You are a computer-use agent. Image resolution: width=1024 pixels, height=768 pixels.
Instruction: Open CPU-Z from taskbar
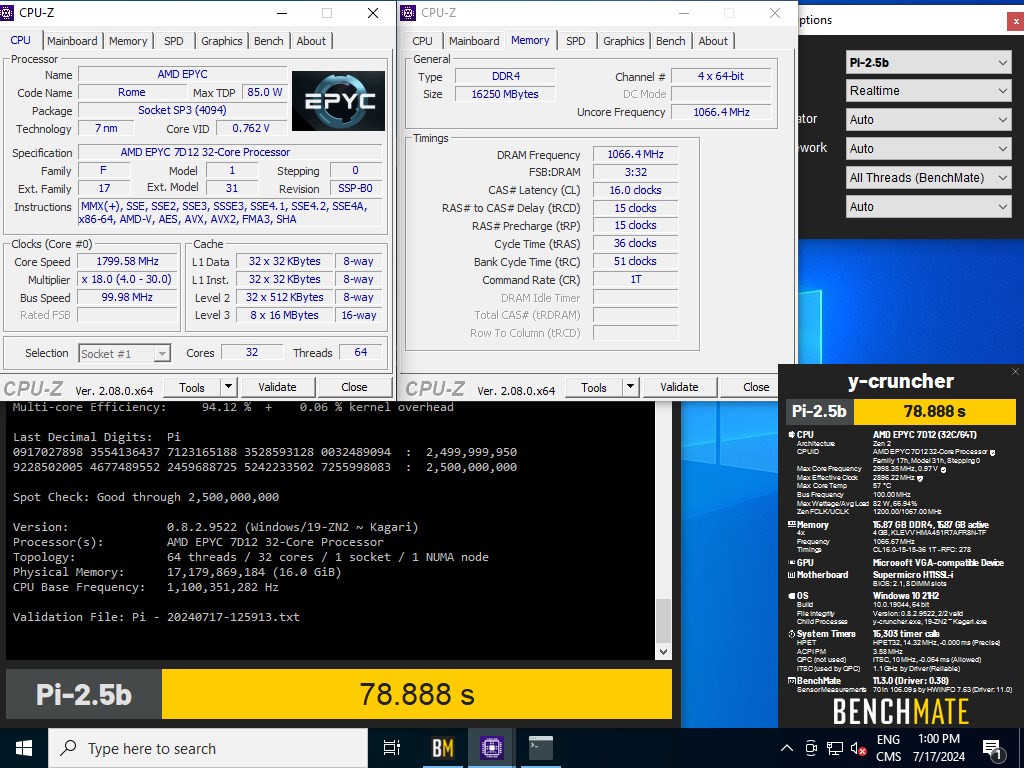coord(492,748)
